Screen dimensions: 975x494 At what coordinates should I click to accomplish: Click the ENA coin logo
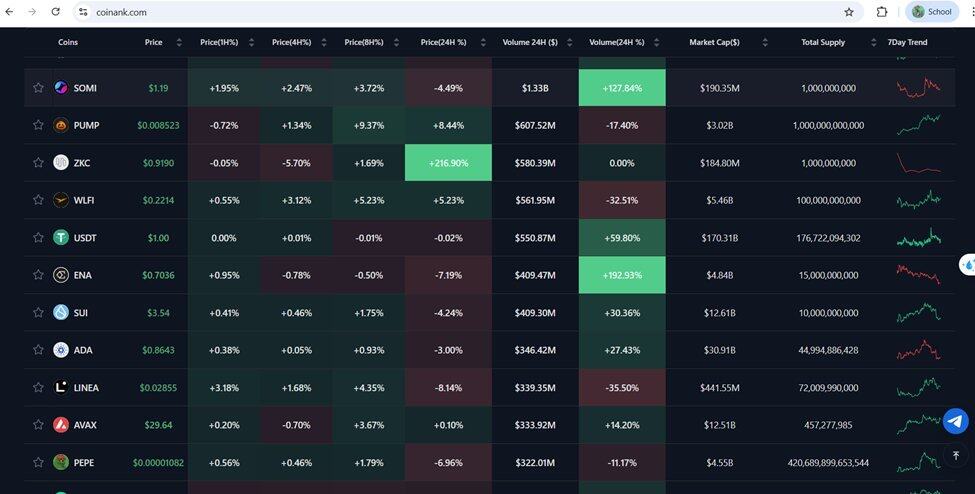pos(61,274)
